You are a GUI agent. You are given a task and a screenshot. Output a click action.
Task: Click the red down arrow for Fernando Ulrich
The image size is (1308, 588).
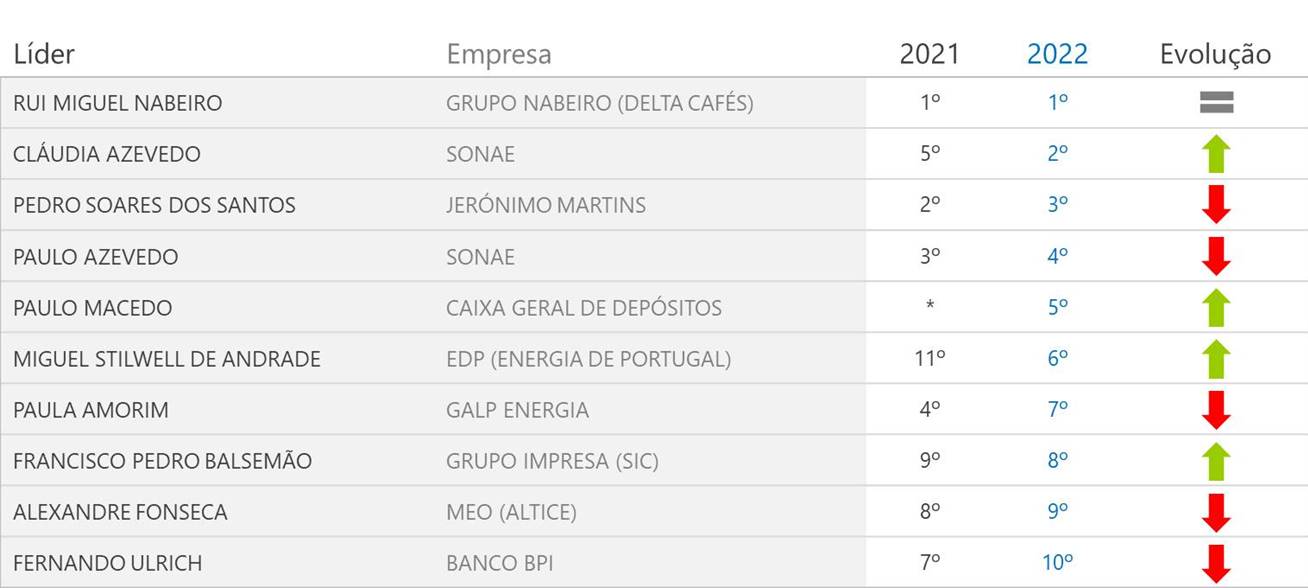tap(1216, 563)
